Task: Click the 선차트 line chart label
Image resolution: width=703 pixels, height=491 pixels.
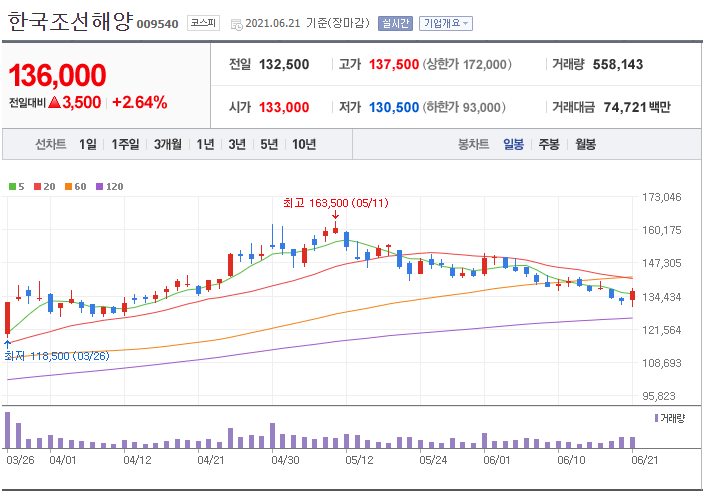Action: [x=51, y=144]
